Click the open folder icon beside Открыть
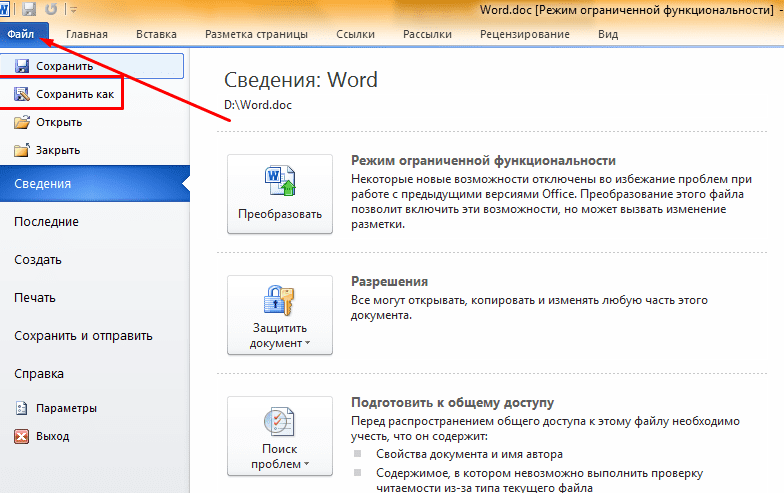 coord(22,122)
